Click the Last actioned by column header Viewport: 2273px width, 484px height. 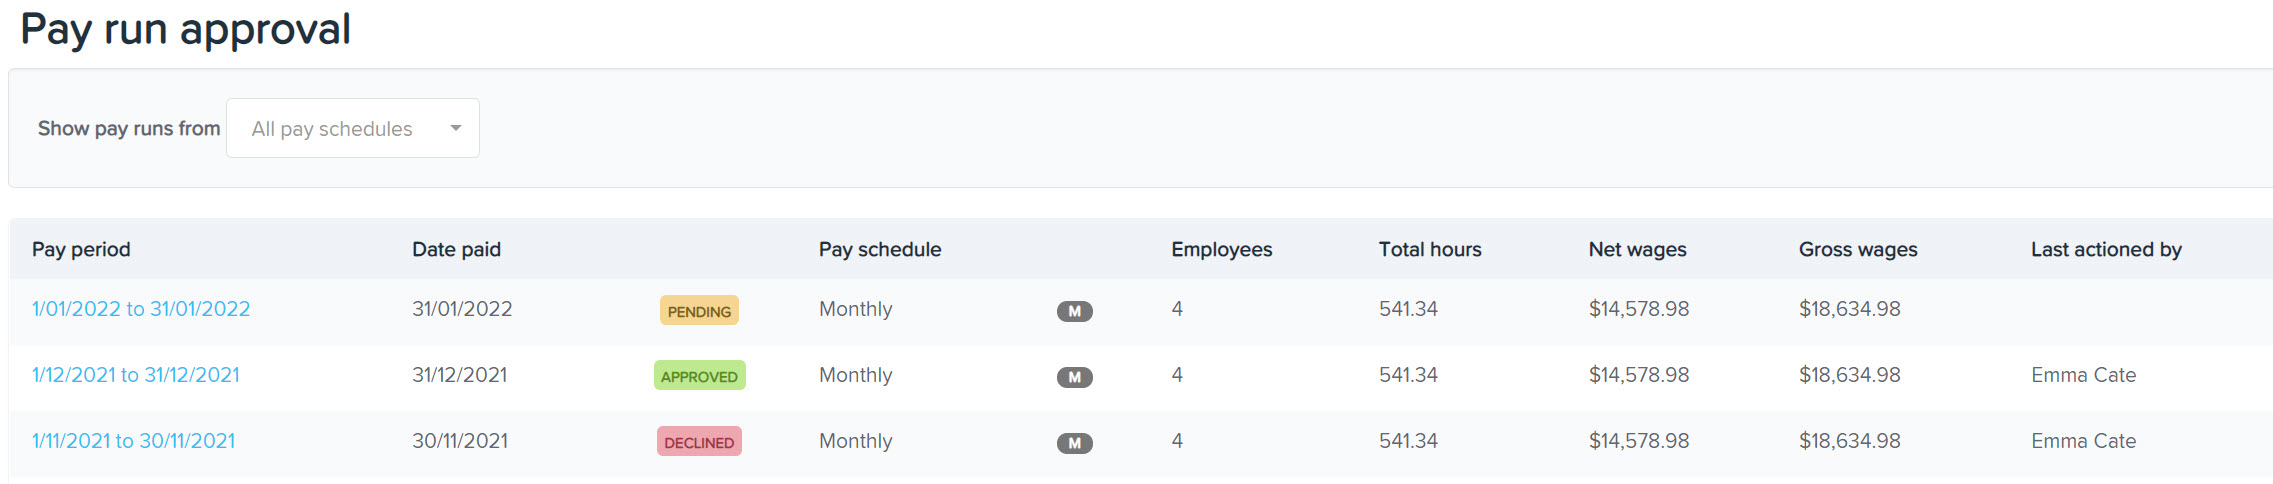2106,249
